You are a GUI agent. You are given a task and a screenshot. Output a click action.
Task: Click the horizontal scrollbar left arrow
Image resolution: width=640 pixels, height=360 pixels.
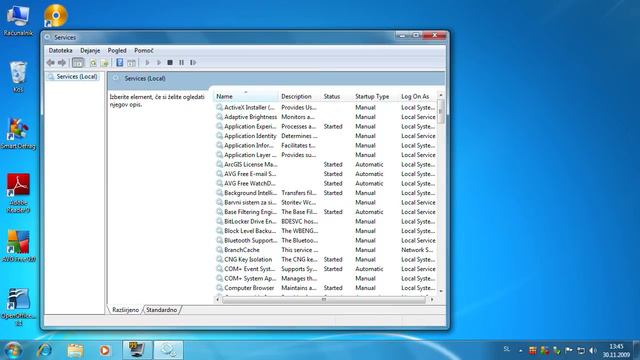218,300
